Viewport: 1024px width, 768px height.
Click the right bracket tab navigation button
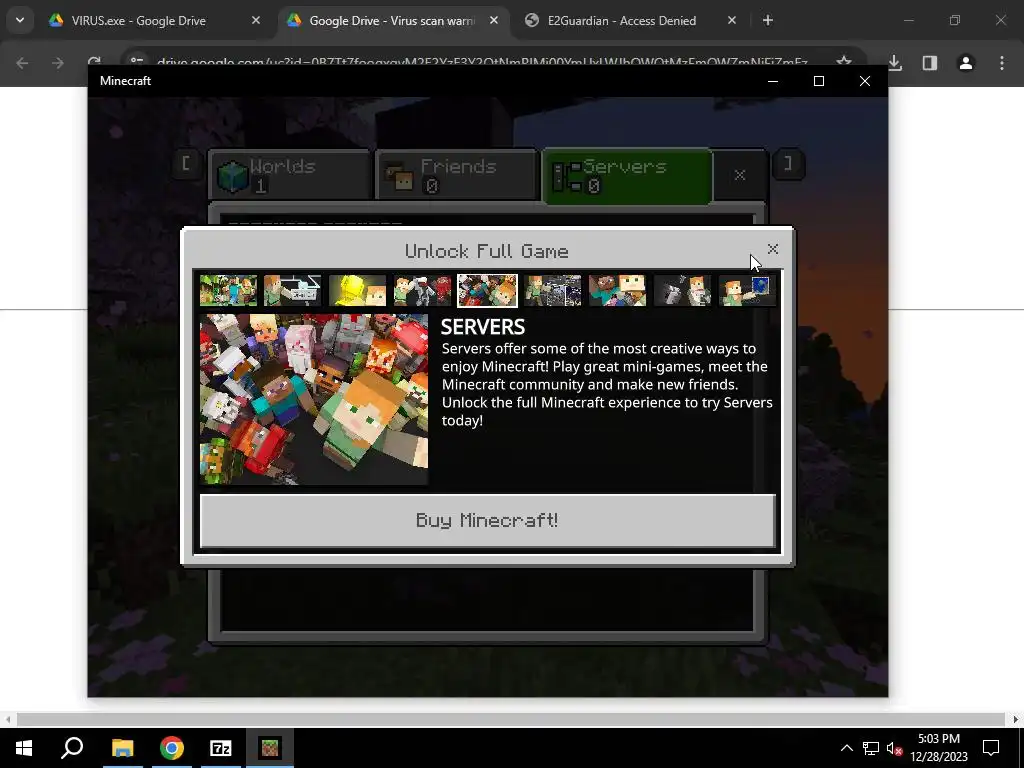pos(788,163)
